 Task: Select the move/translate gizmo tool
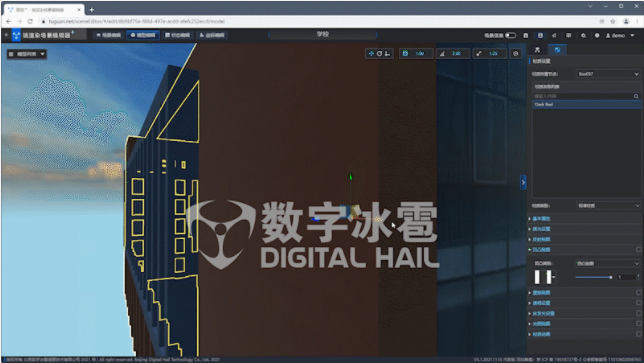[x=371, y=53]
